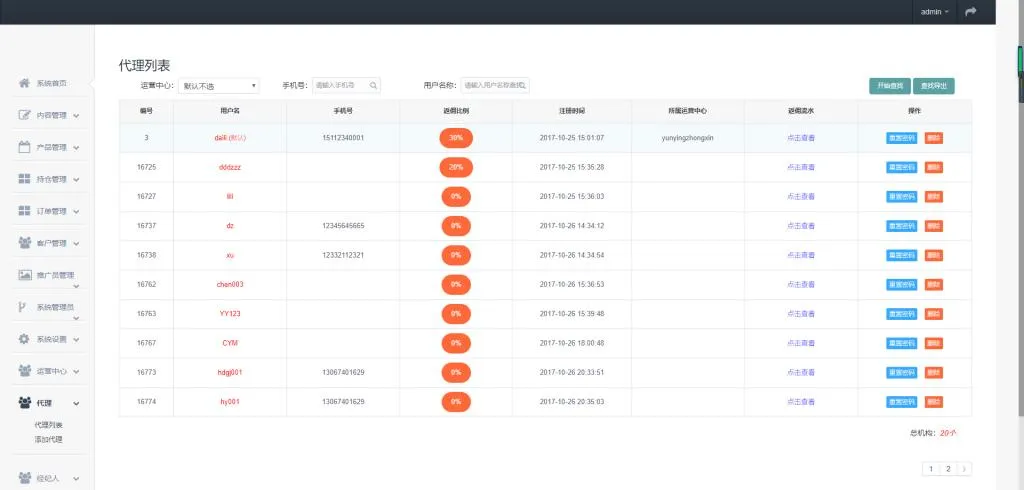Click the page 1 pagination button
The width and height of the screenshot is (1024, 490).
(x=931, y=468)
